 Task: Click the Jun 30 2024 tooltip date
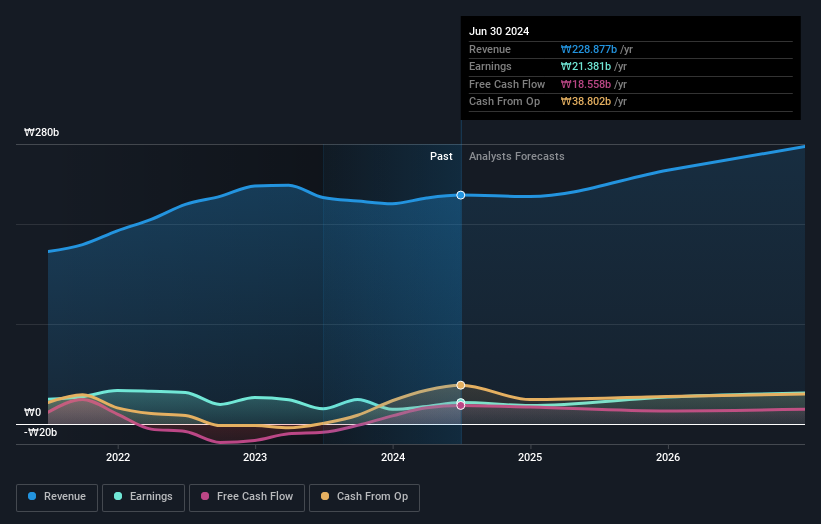pyautogui.click(x=499, y=31)
